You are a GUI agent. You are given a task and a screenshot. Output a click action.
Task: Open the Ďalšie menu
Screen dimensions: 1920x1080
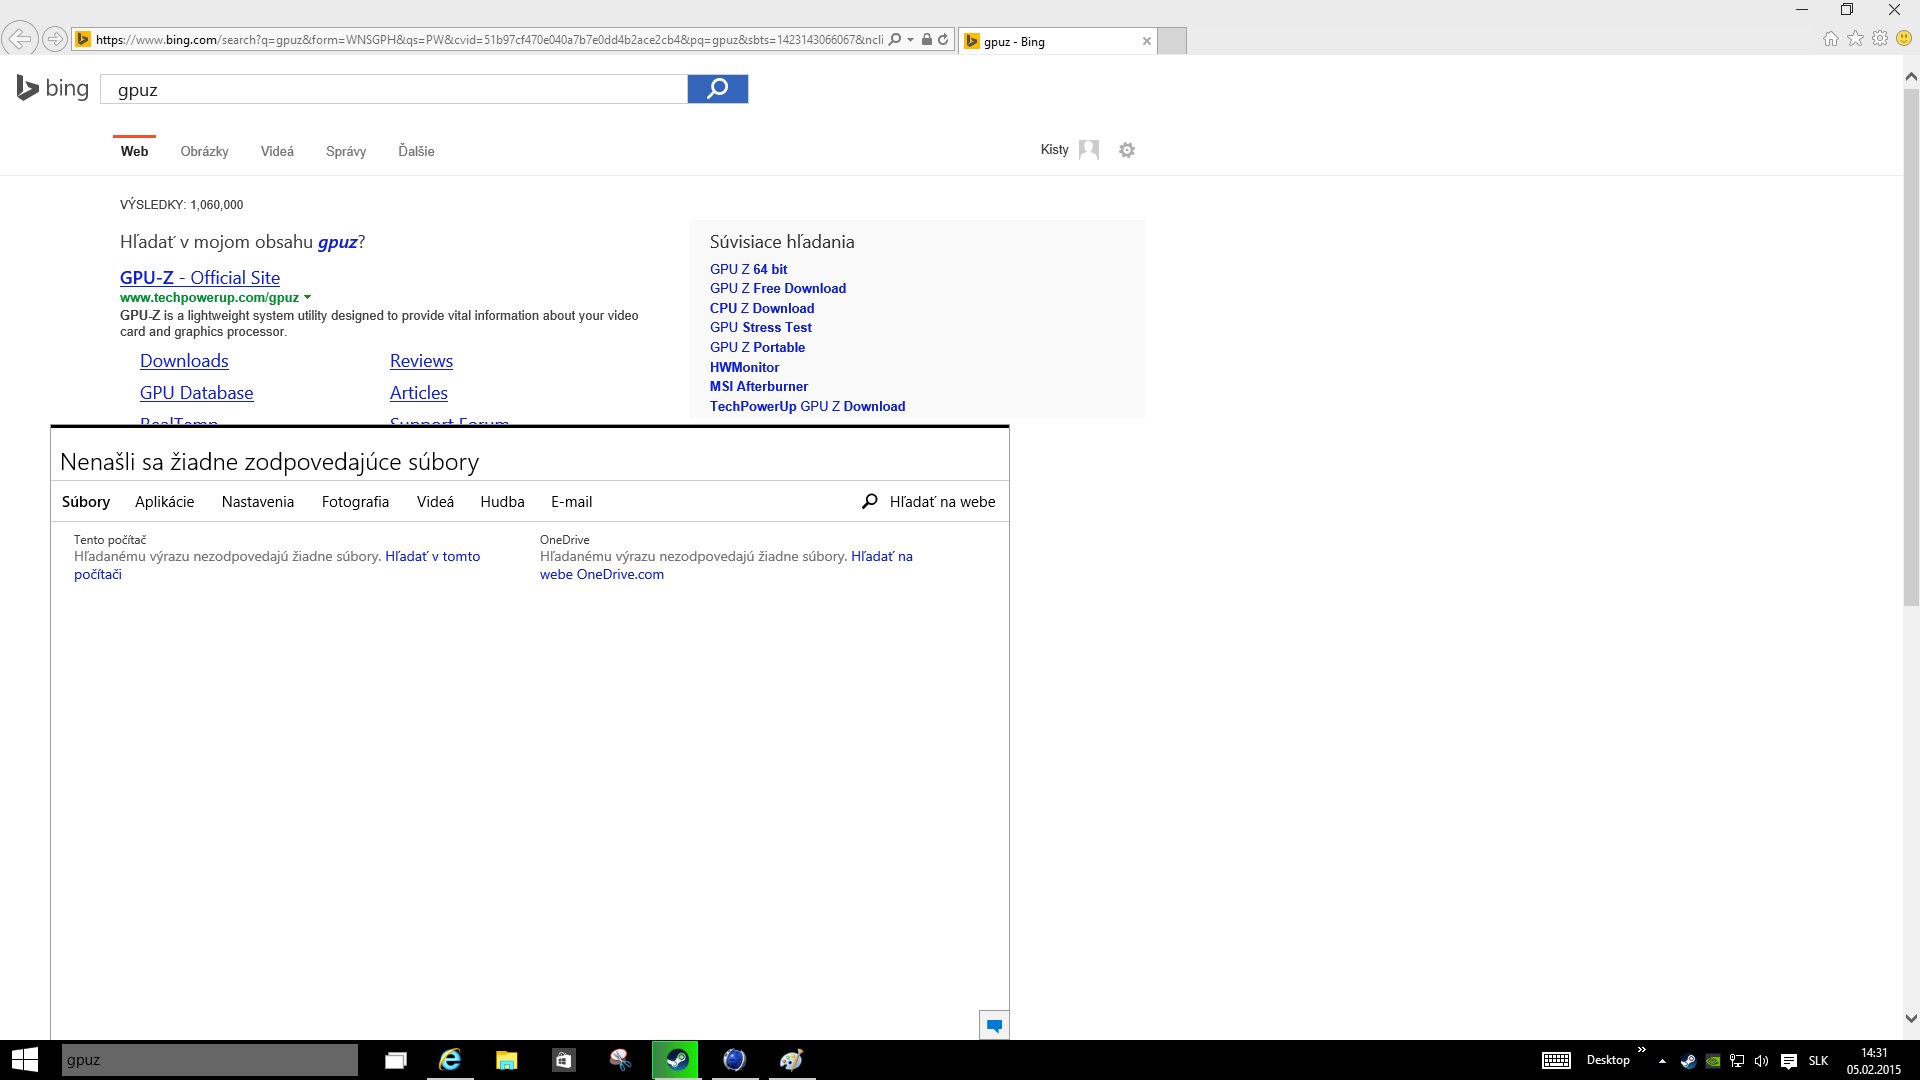pyautogui.click(x=416, y=151)
